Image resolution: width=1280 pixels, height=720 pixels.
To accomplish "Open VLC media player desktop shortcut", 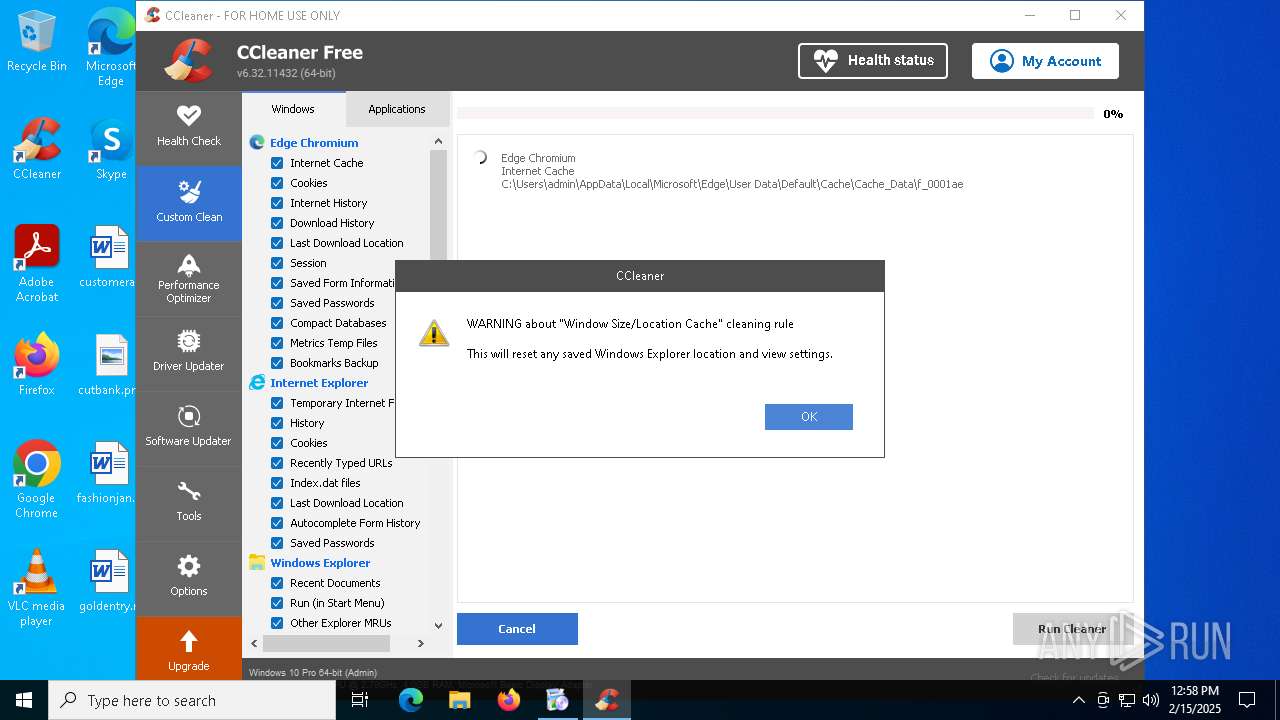I will (x=36, y=588).
